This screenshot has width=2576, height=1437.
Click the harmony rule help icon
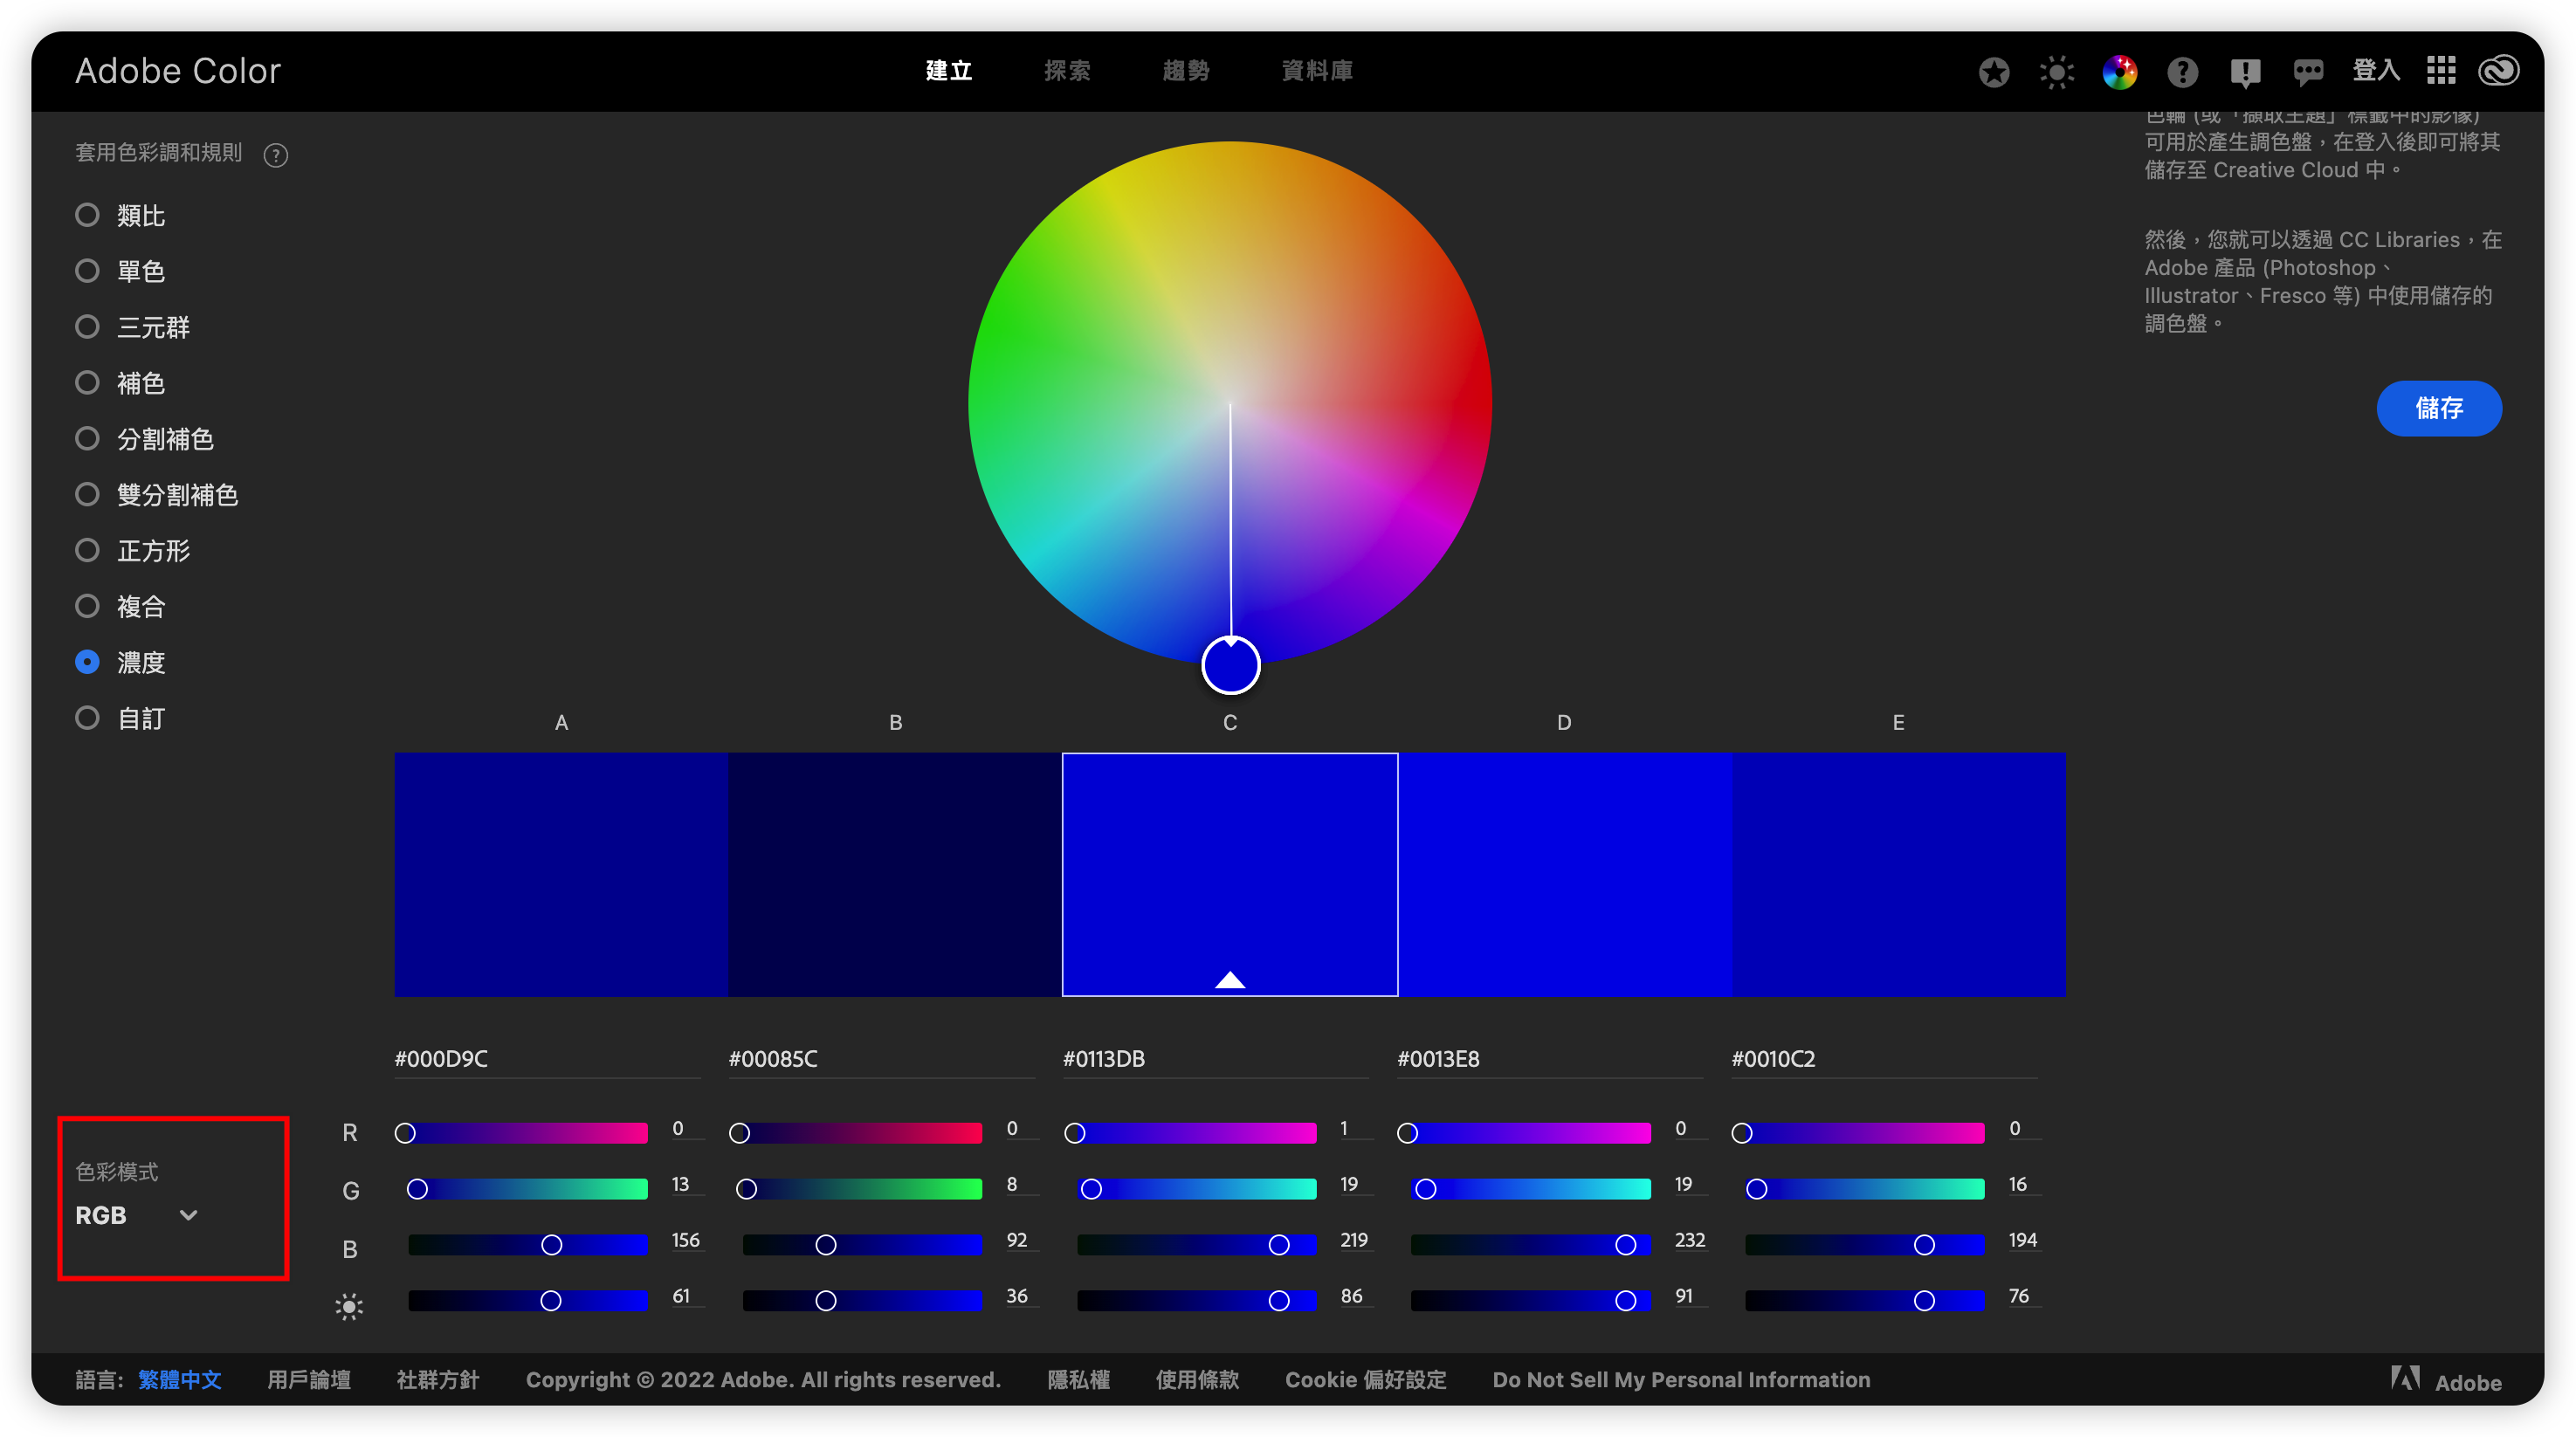275,155
